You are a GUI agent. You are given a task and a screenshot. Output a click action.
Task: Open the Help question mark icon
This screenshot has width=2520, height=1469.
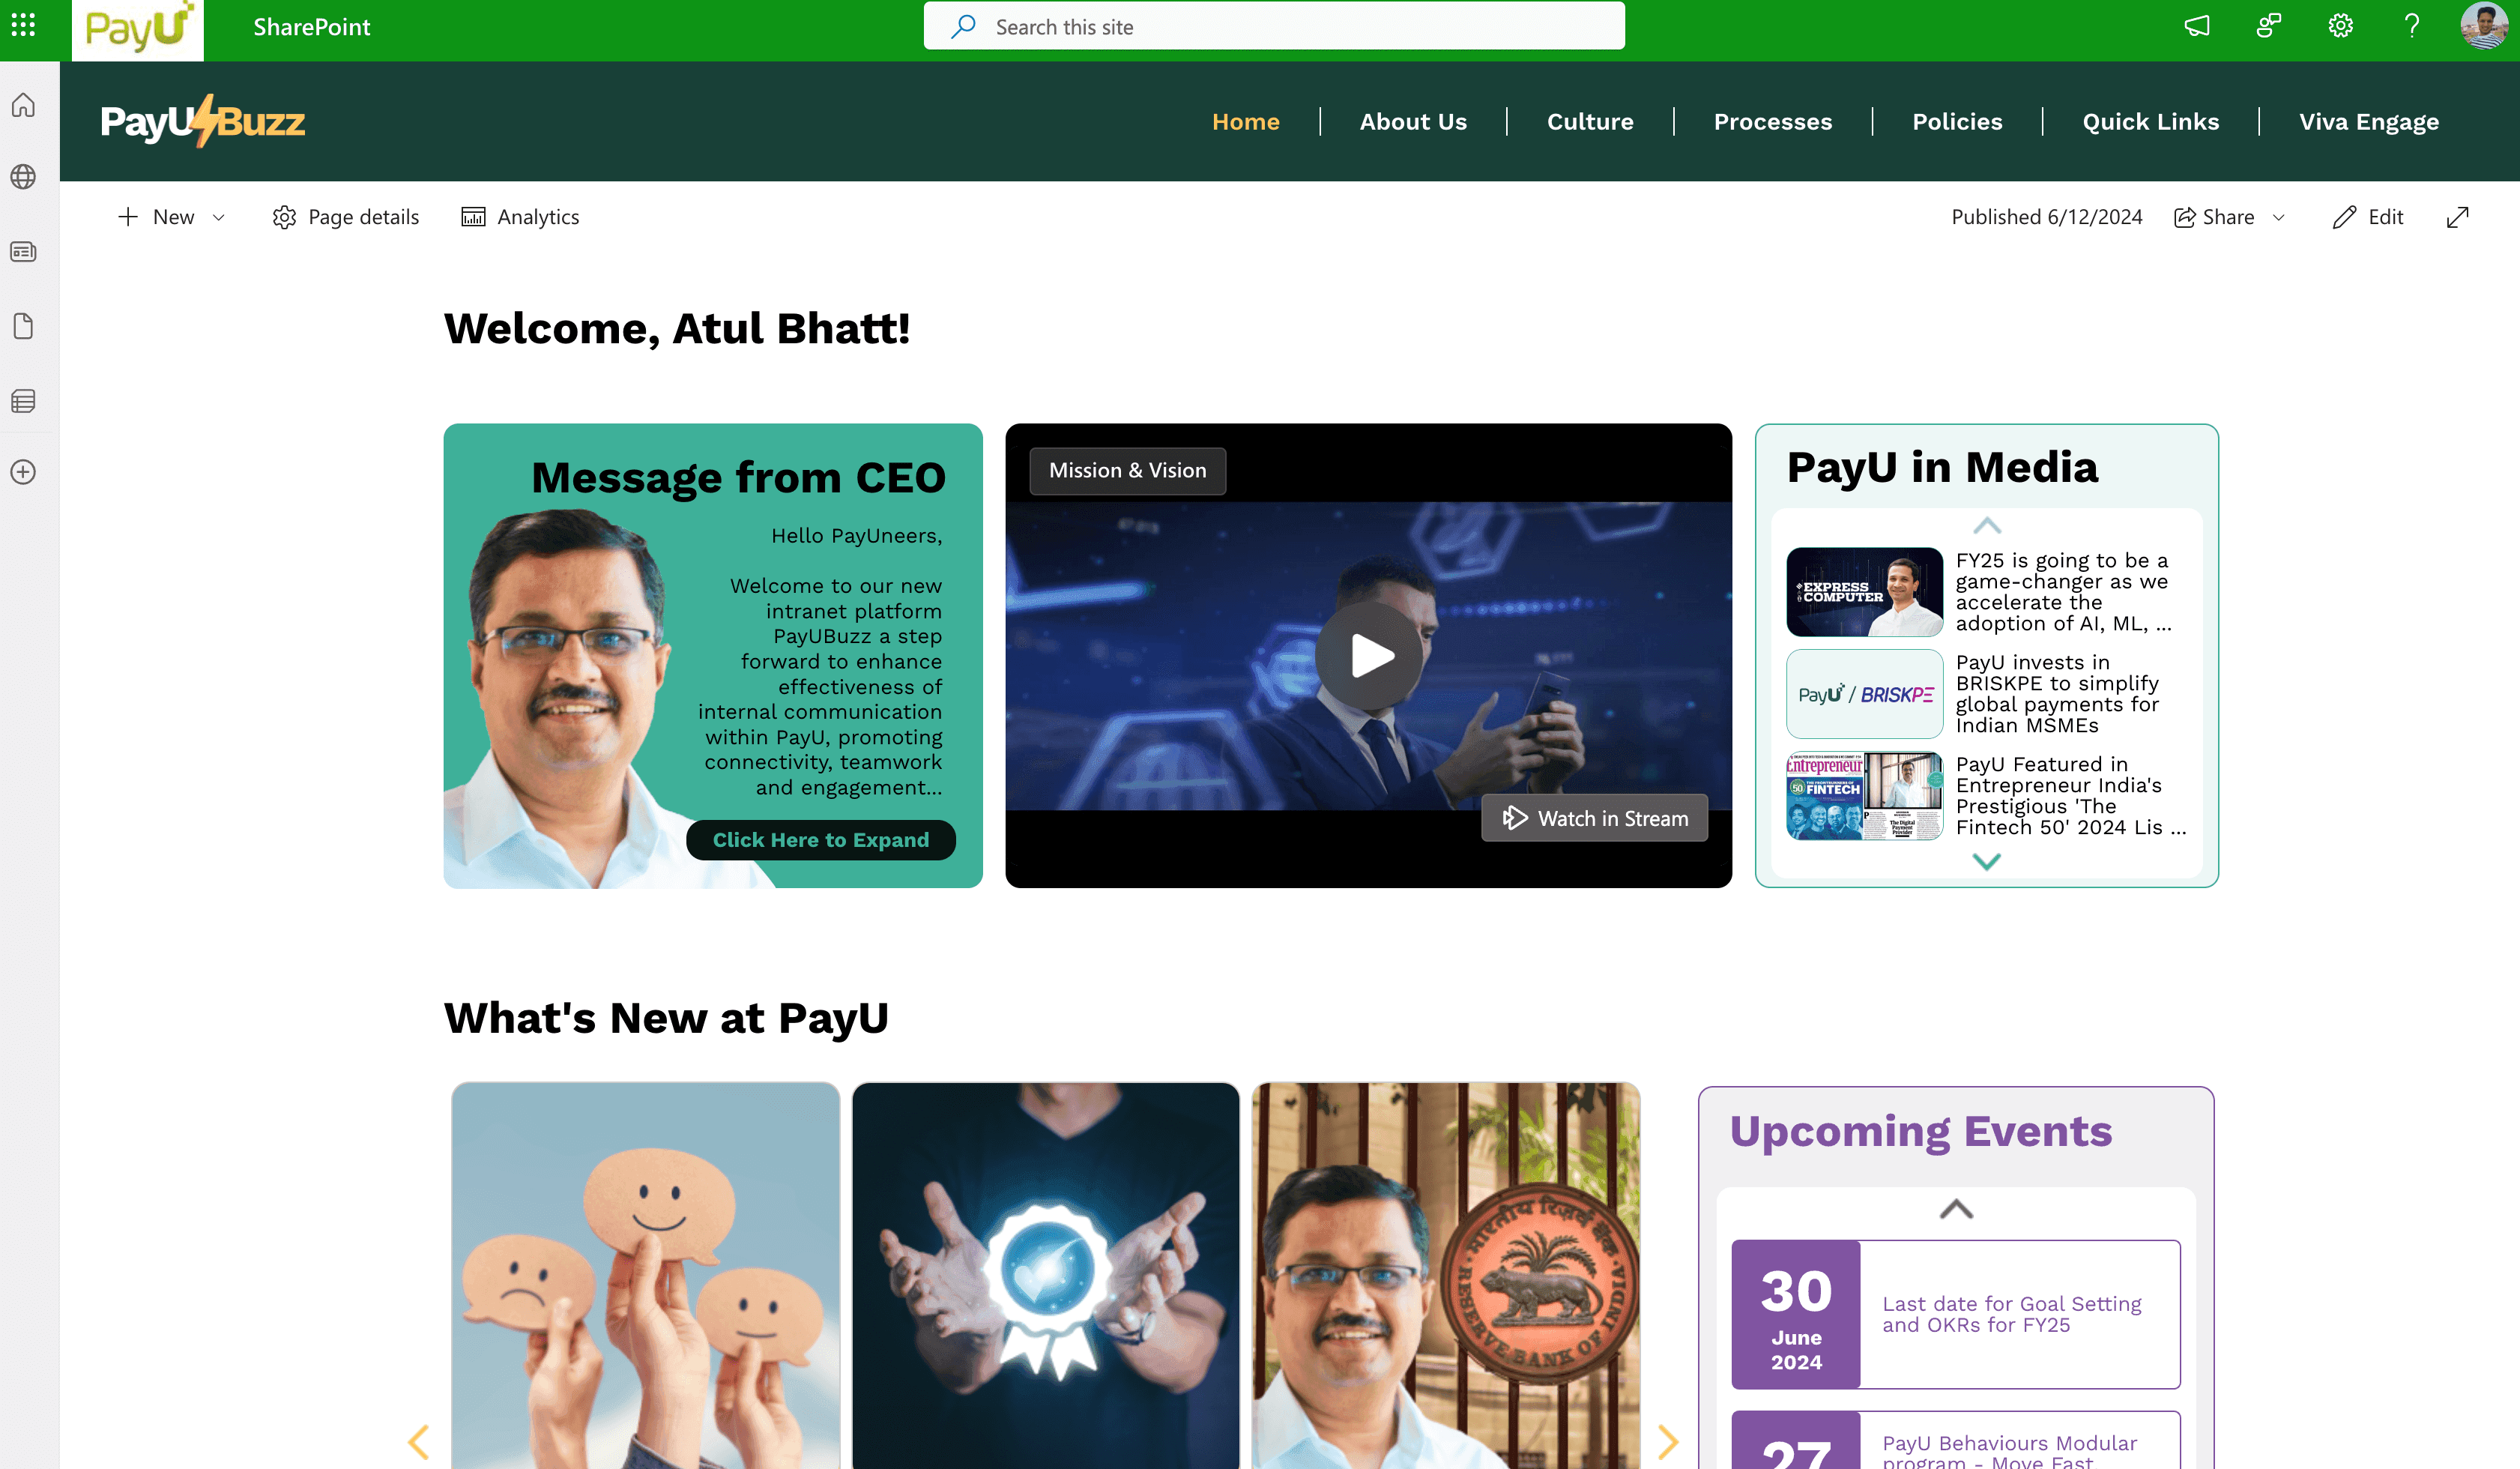click(x=2412, y=26)
